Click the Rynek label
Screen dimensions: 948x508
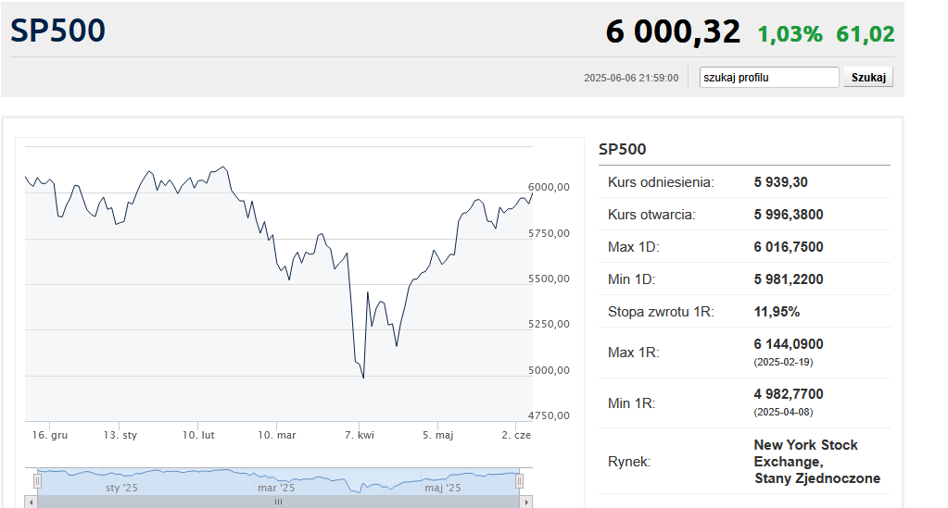pyautogui.click(x=629, y=462)
